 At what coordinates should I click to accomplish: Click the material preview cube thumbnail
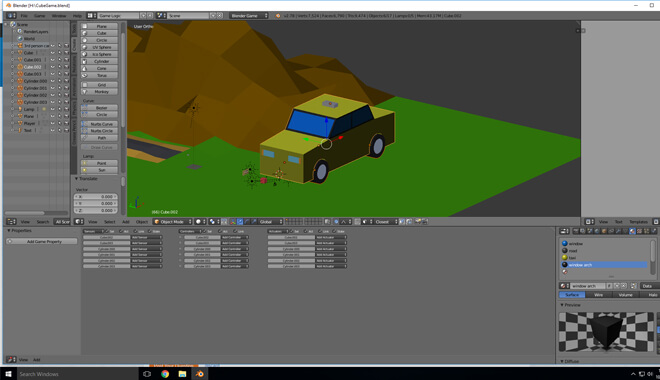(606, 332)
